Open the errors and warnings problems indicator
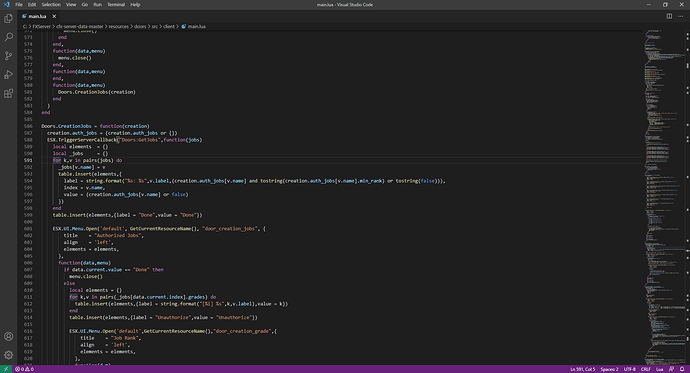690x373 pixels. [x=24, y=369]
